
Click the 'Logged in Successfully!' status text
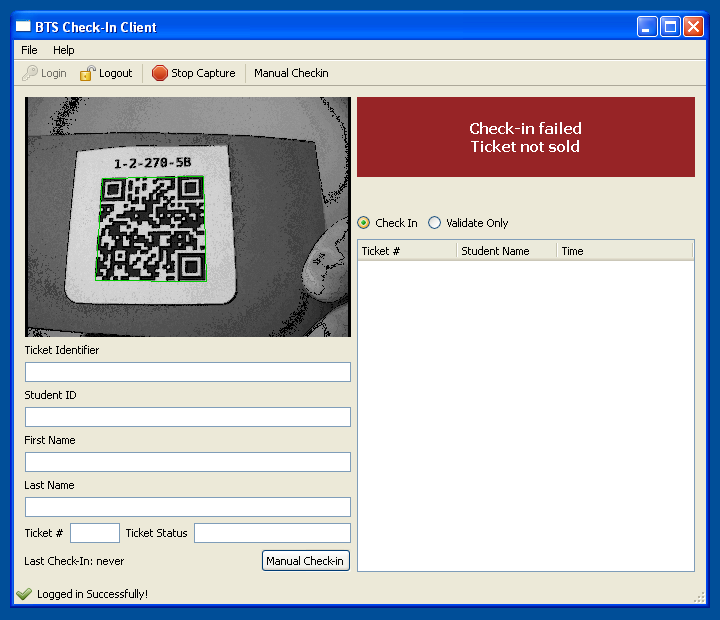pyautogui.click(x=92, y=594)
